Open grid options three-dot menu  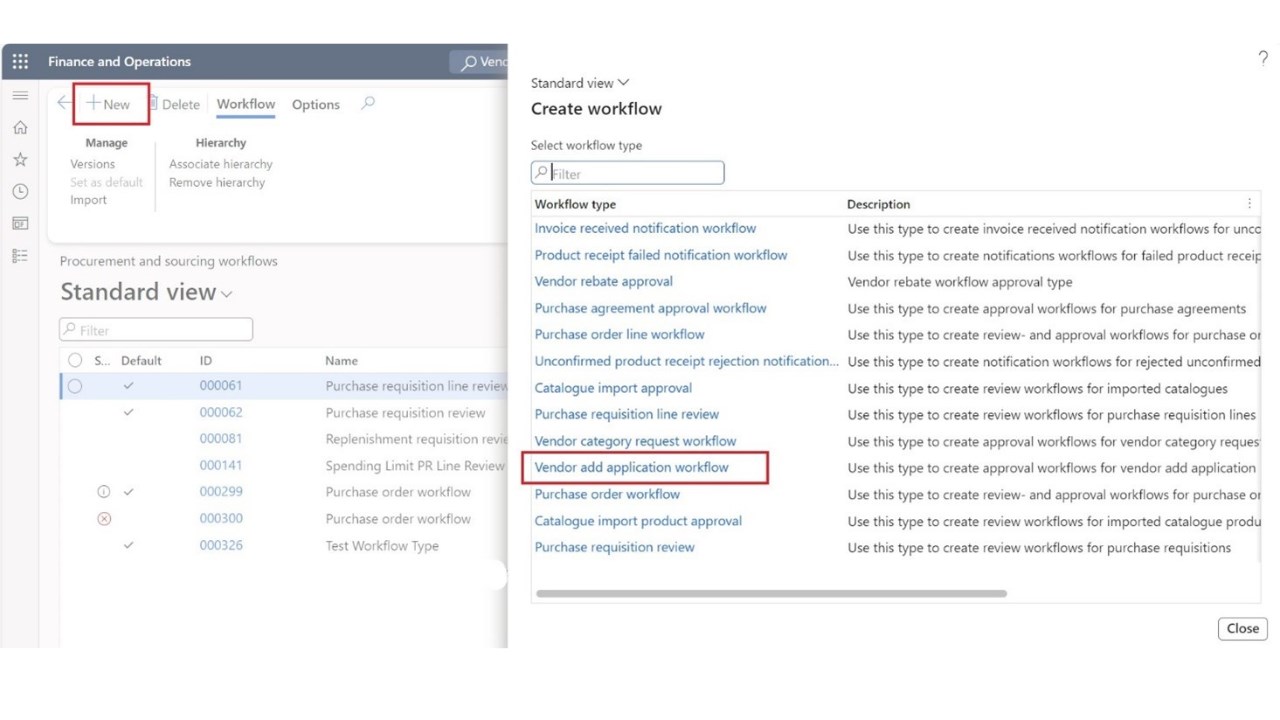(x=1249, y=204)
